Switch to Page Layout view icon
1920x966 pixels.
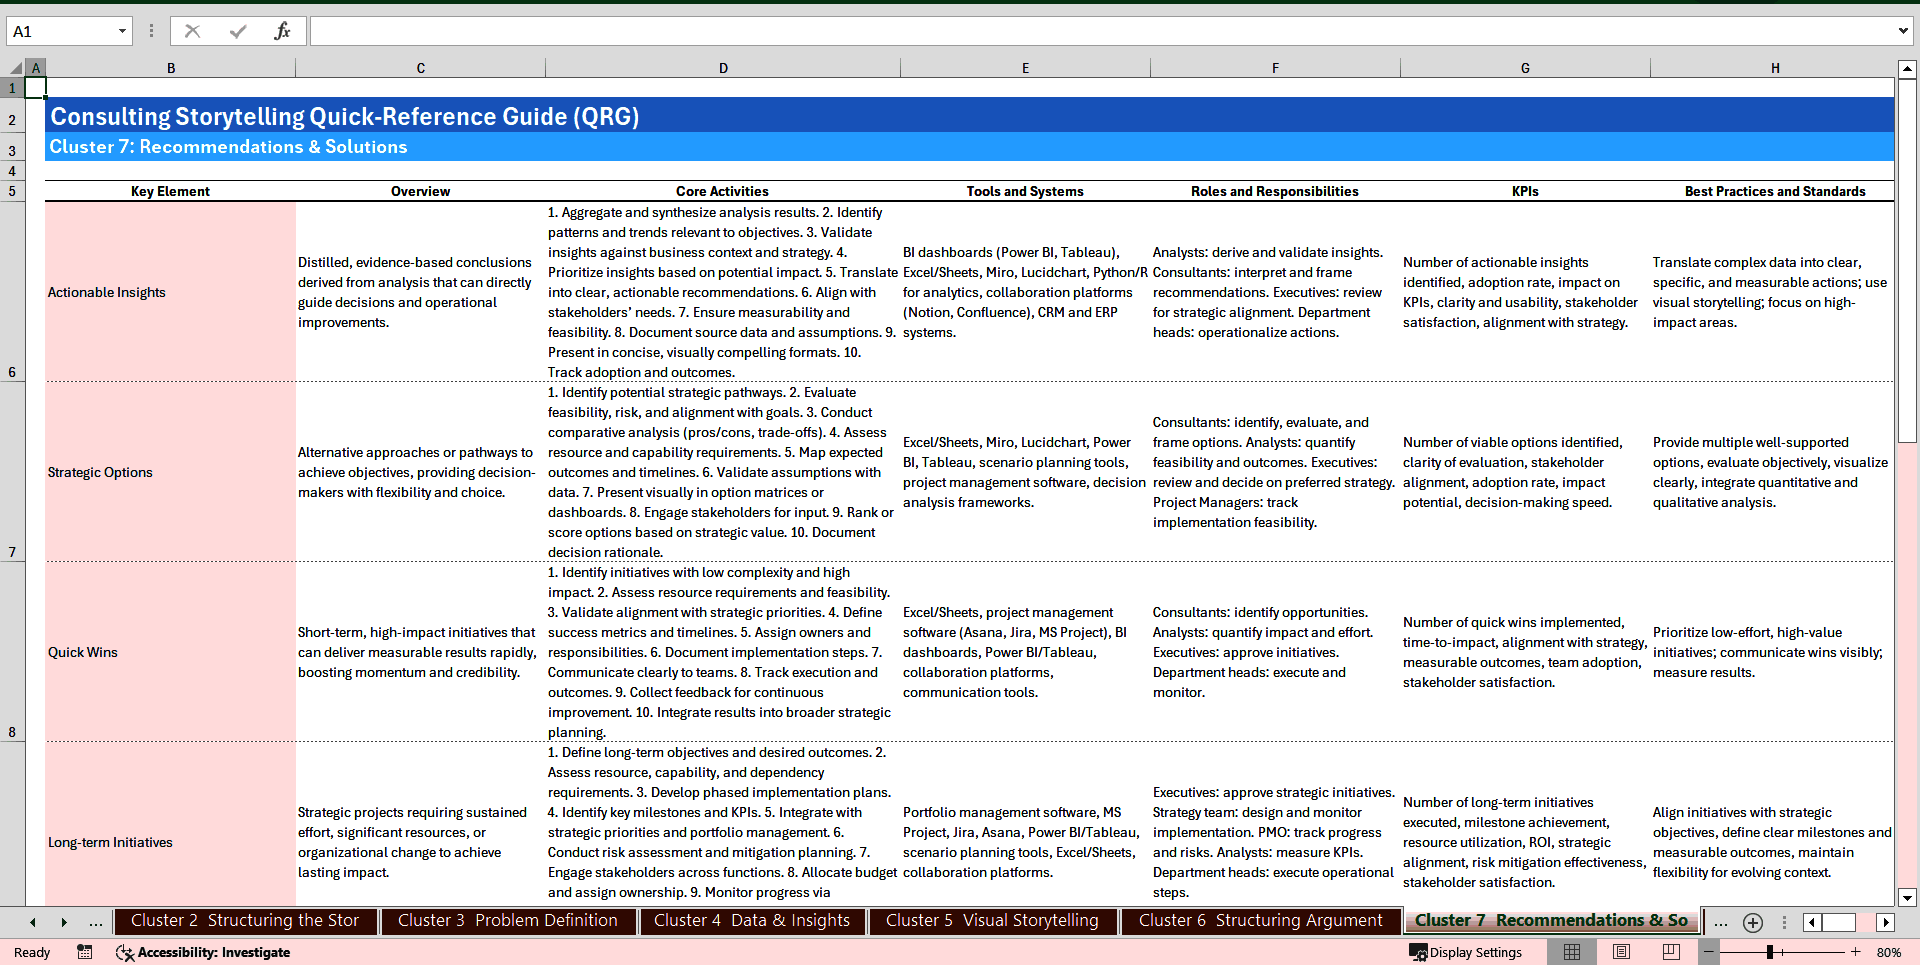1621,952
